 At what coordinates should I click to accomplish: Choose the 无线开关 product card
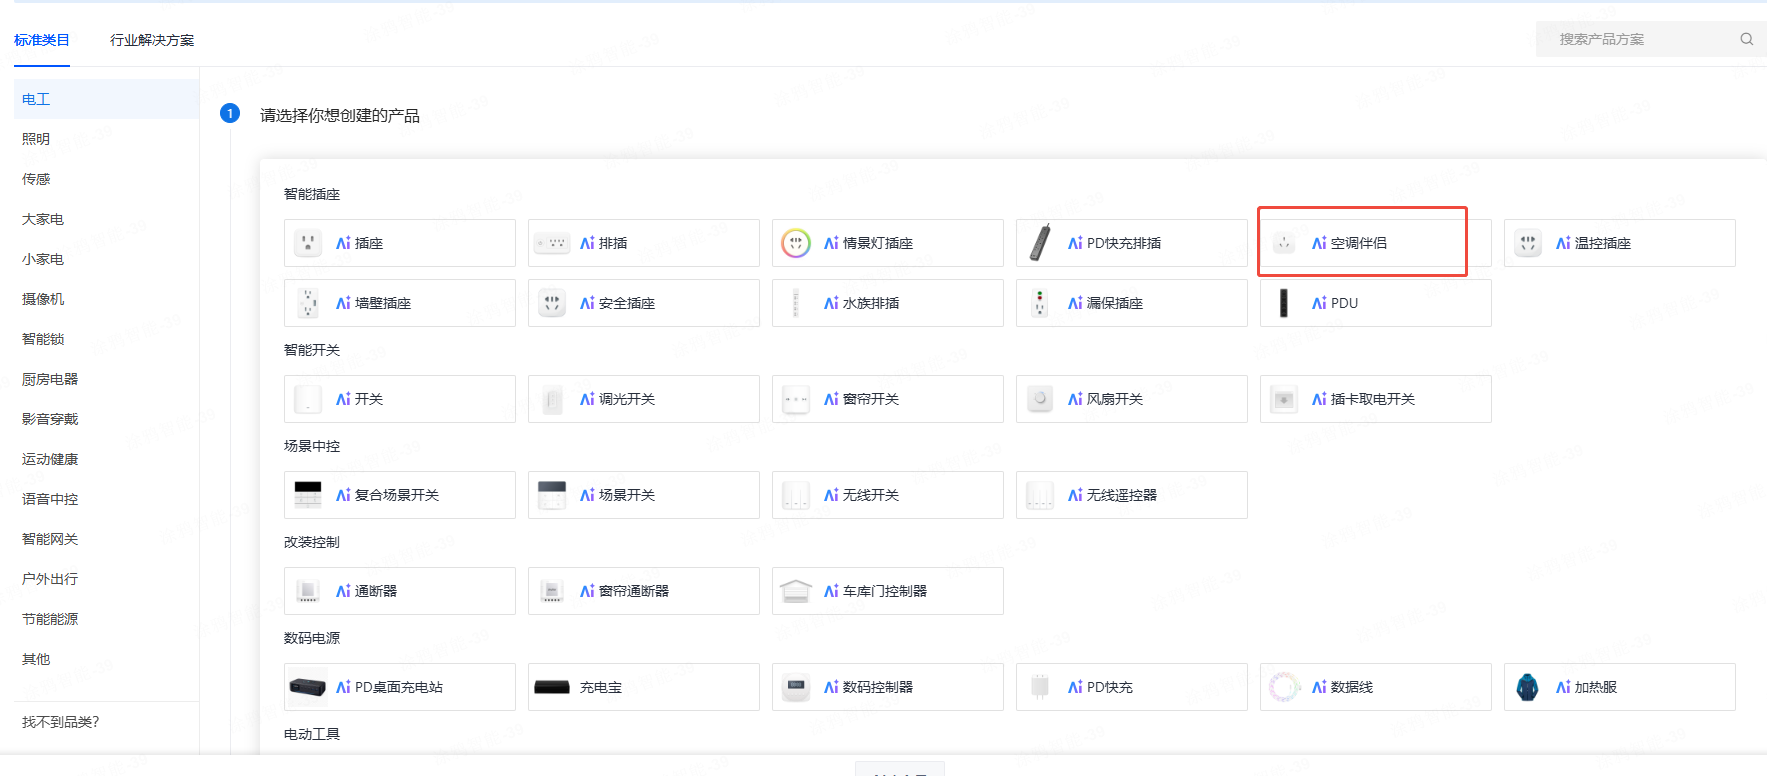click(887, 495)
